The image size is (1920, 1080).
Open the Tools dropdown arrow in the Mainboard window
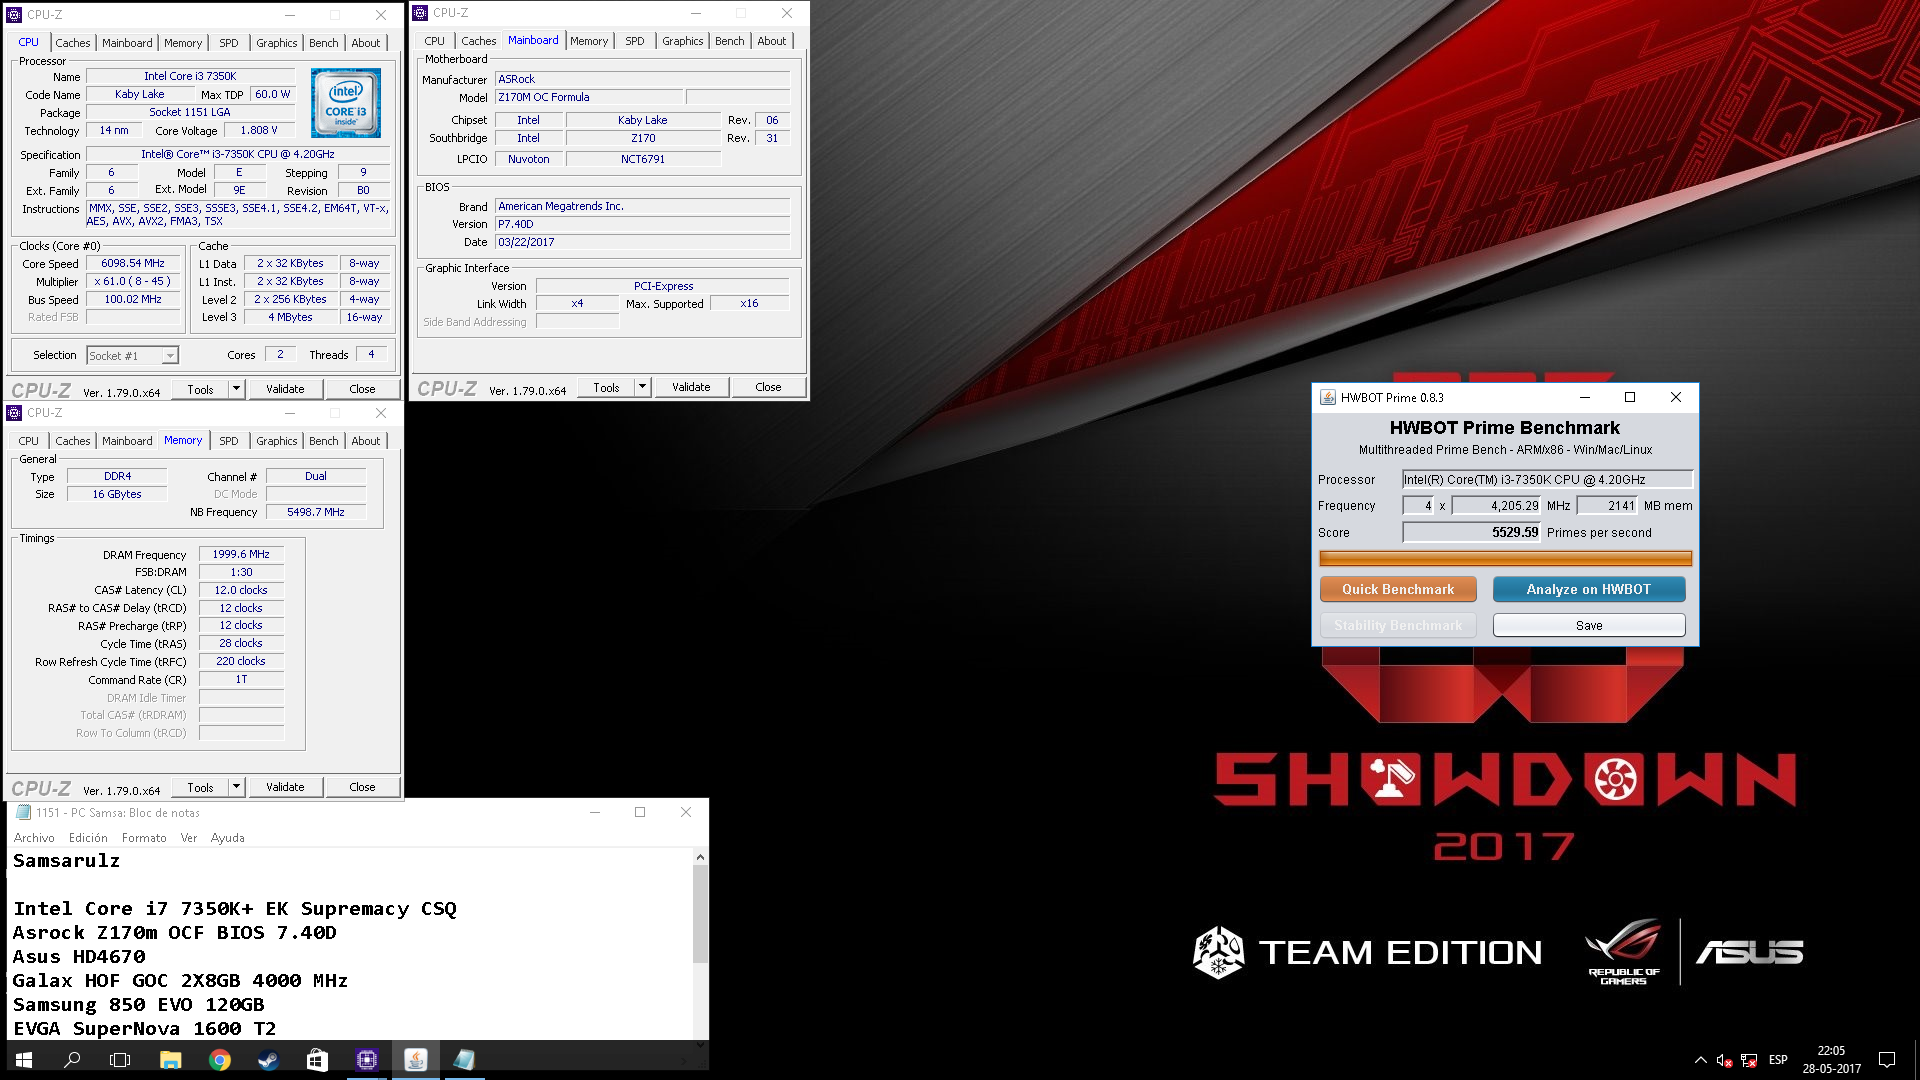click(643, 387)
